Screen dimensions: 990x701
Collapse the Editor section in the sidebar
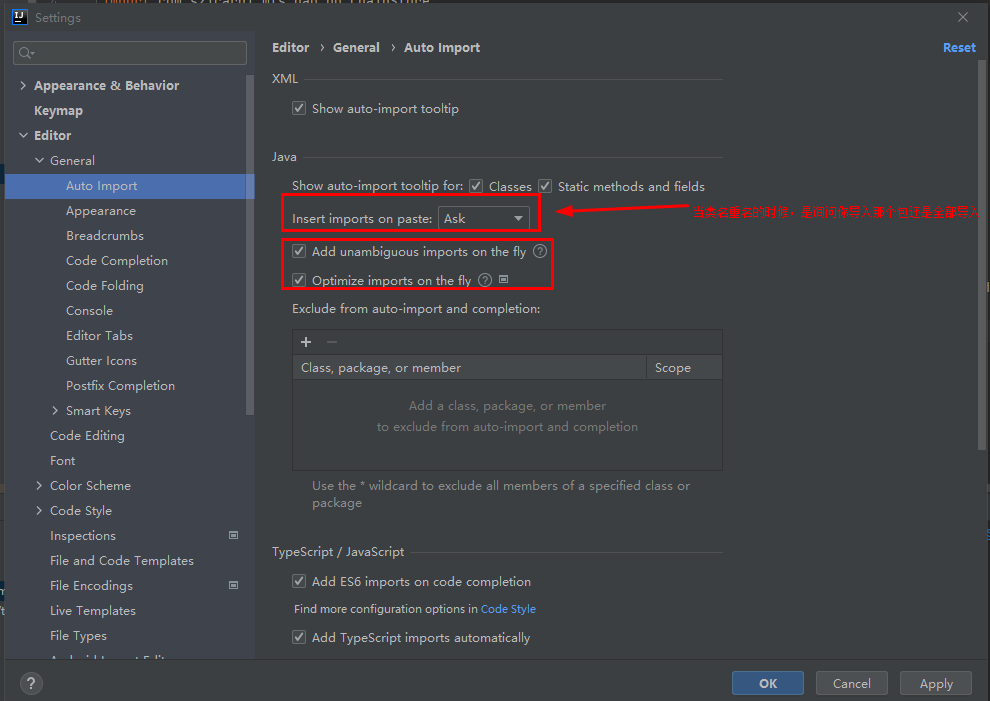[23, 135]
